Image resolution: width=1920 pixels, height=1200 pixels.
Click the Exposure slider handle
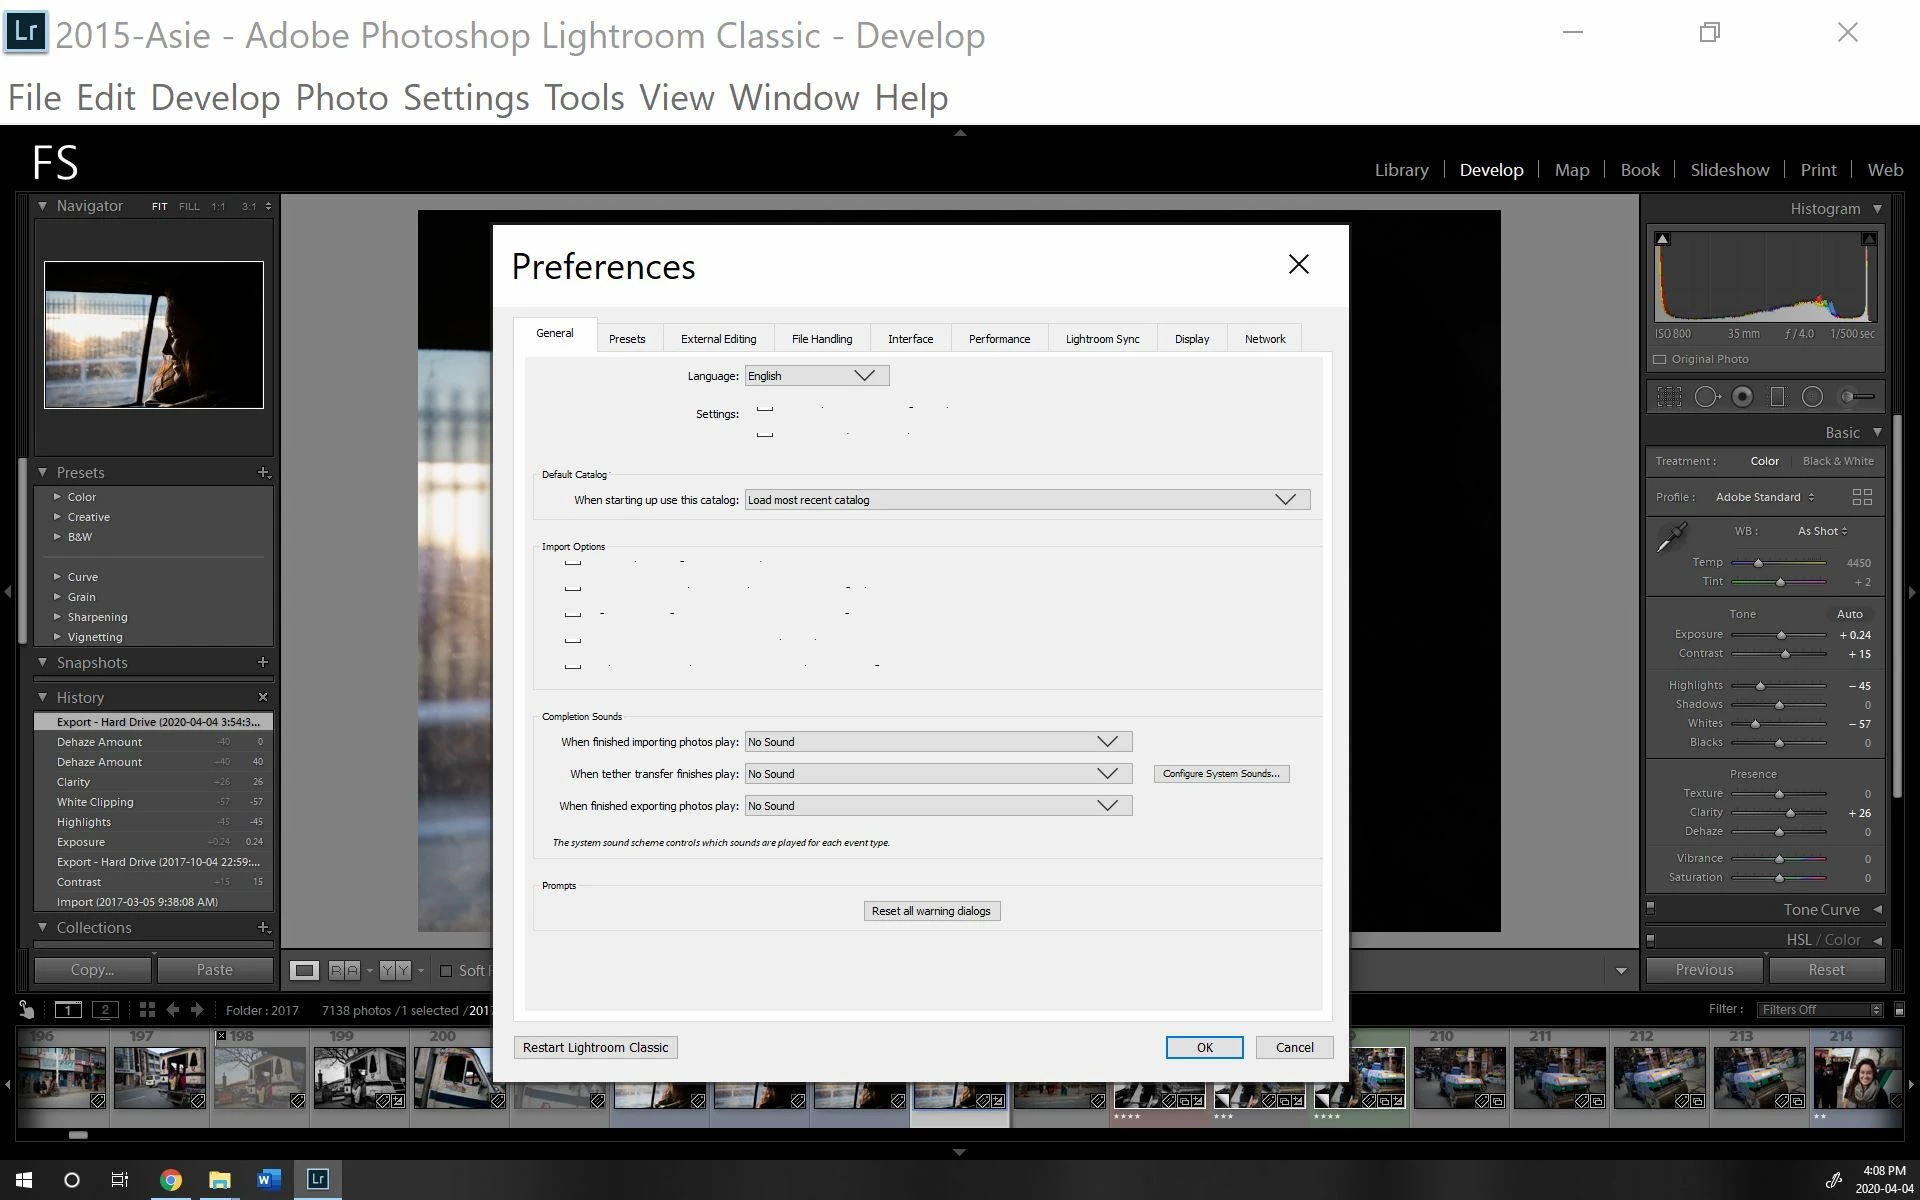tap(1781, 635)
